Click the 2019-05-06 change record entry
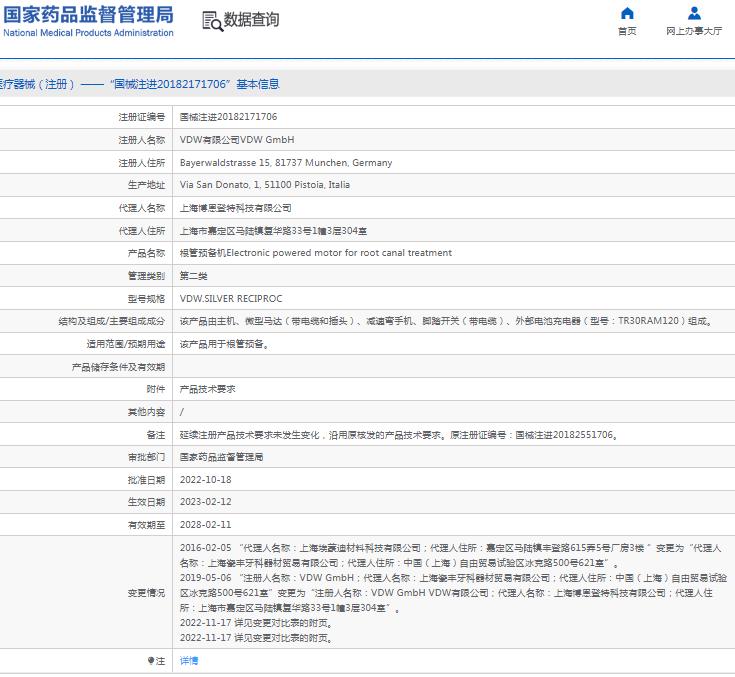Viewport: 735px width, 677px height. click(453, 593)
